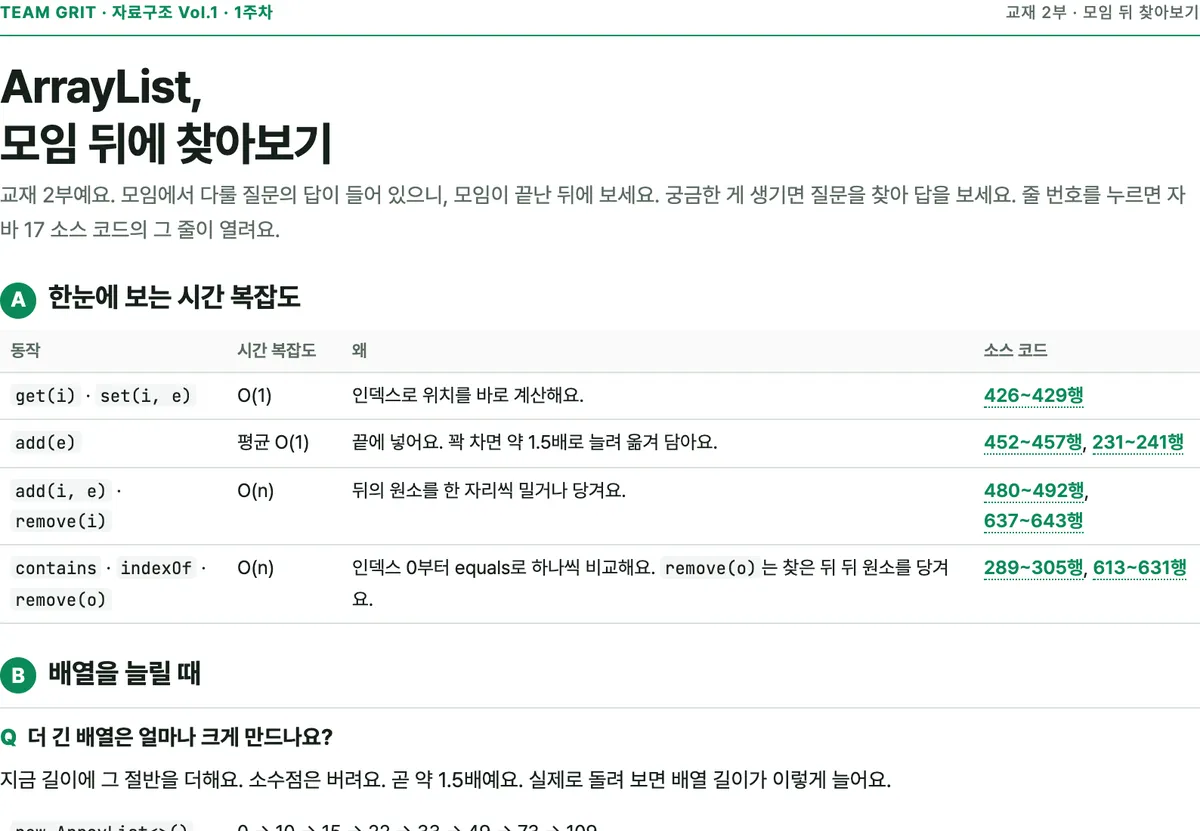Click the remove(i) code chip

[60, 520]
